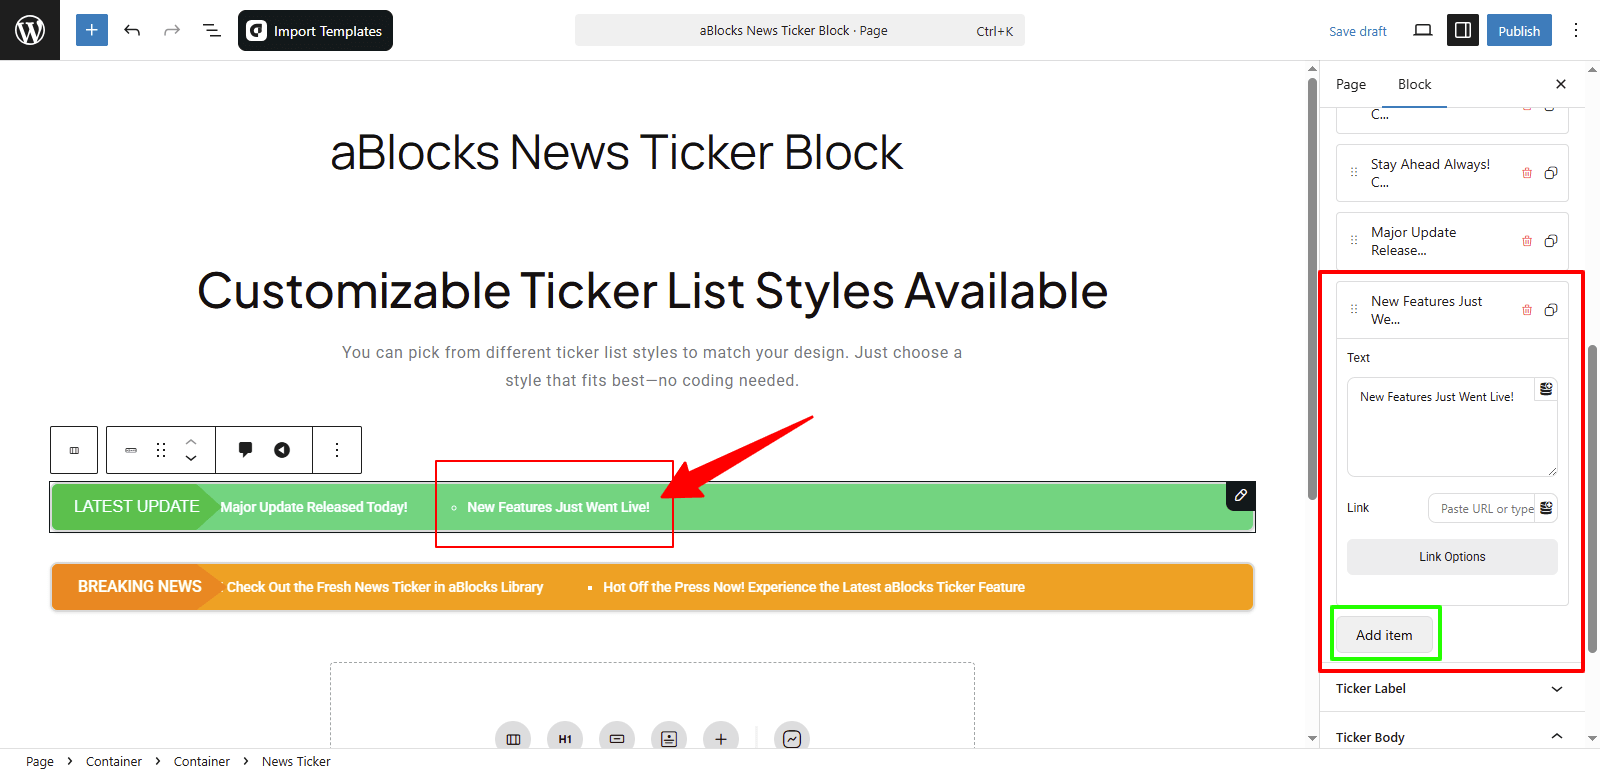Viewport: 1600px width, 773px height.
Task: Grab handle of 'New Features Just We...' item
Action: (x=1354, y=309)
